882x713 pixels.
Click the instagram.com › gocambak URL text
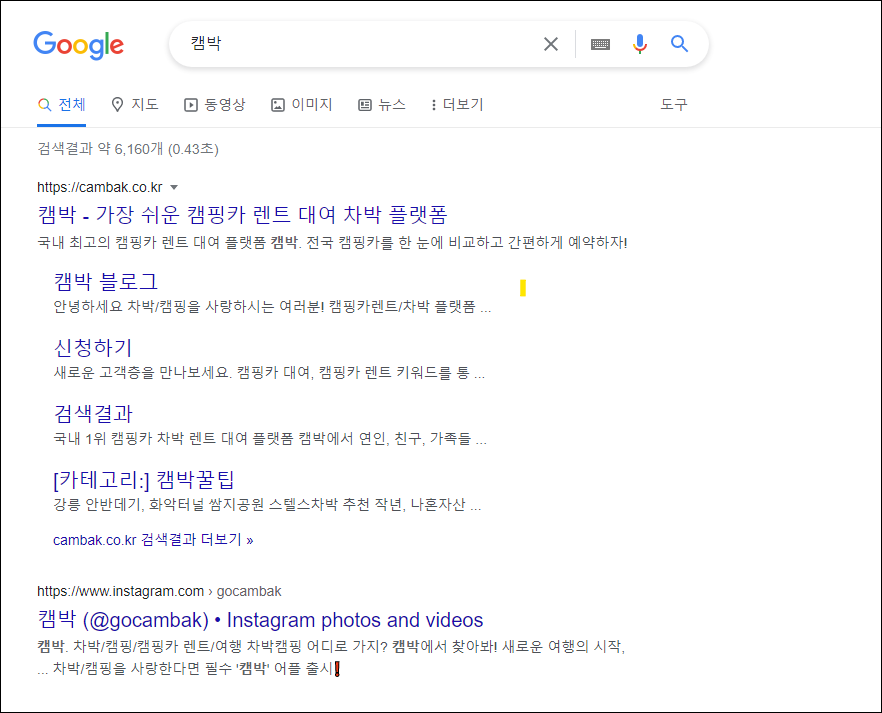pyautogui.click(x=159, y=592)
